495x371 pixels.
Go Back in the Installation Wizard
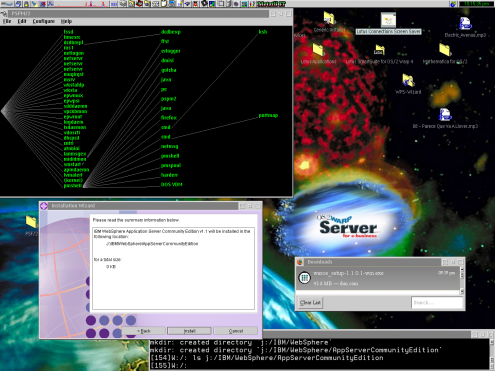click(143, 331)
